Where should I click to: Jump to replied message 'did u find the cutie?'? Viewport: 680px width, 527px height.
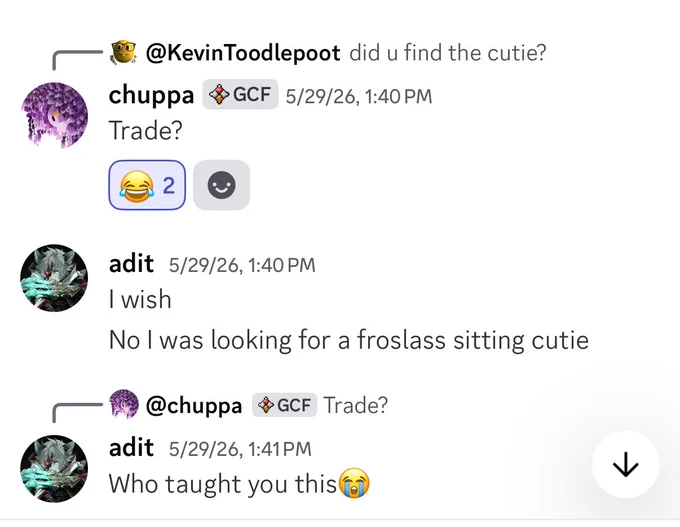coord(448,53)
